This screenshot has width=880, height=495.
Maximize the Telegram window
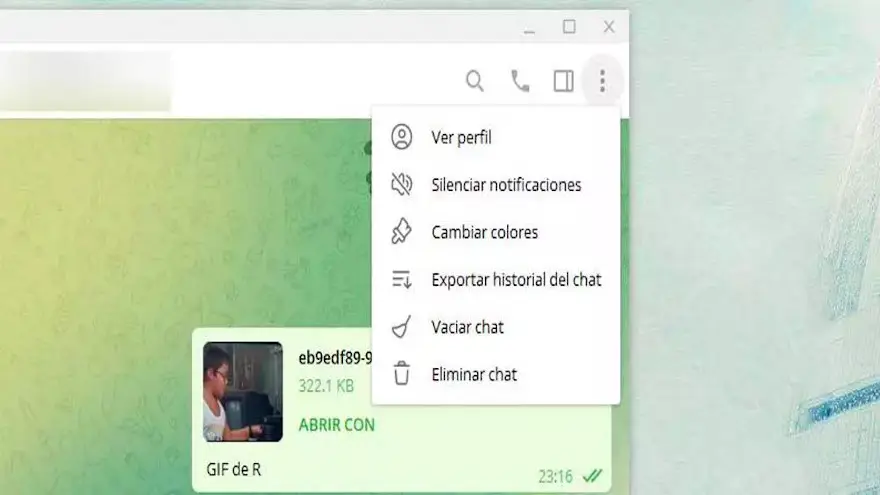(x=569, y=26)
